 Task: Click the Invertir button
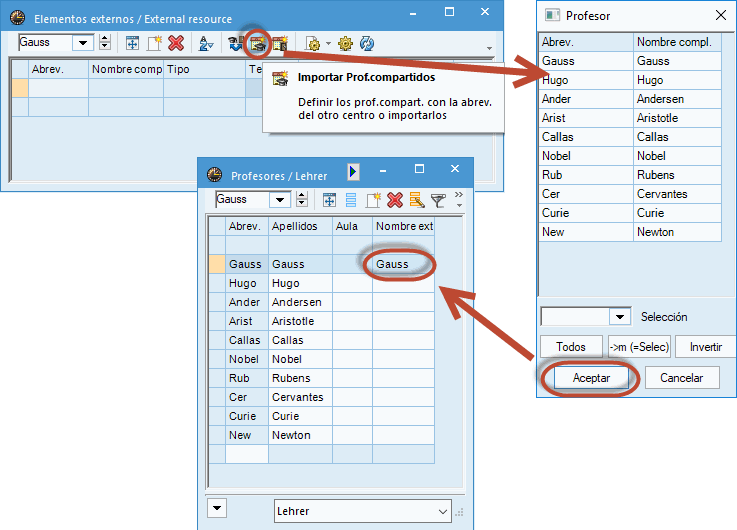pos(705,347)
